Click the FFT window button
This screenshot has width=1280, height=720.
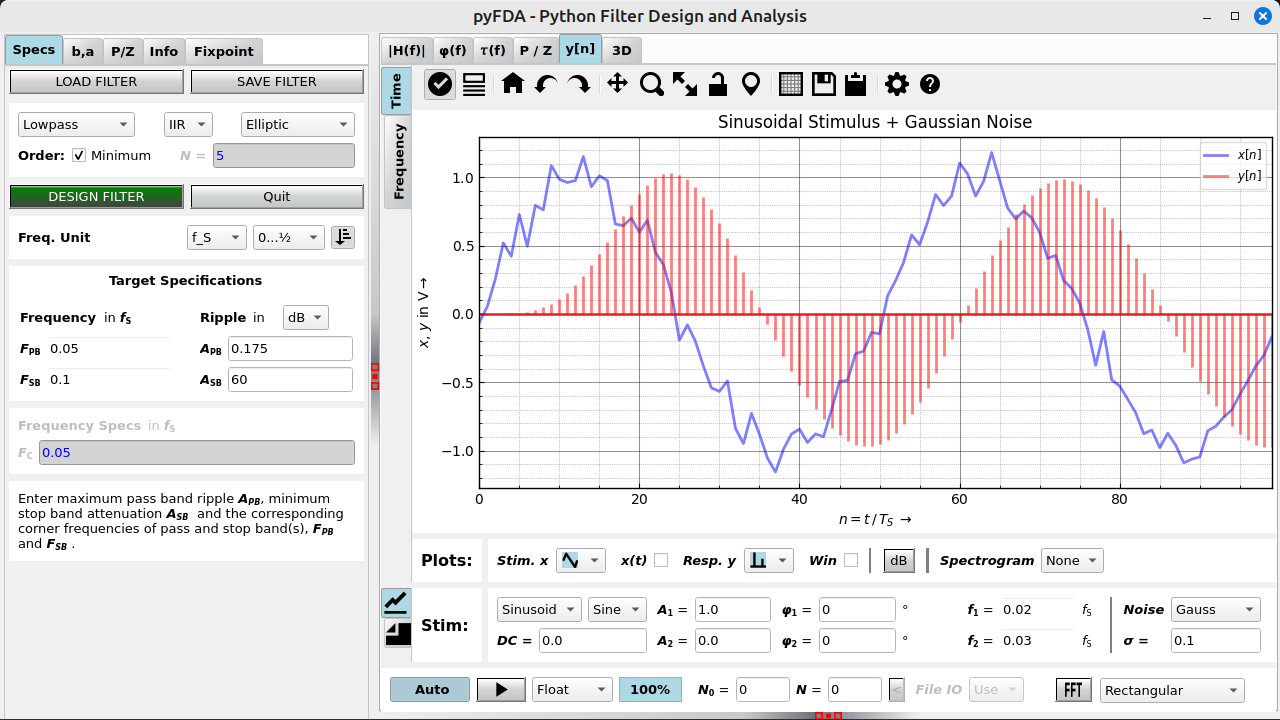1074,690
